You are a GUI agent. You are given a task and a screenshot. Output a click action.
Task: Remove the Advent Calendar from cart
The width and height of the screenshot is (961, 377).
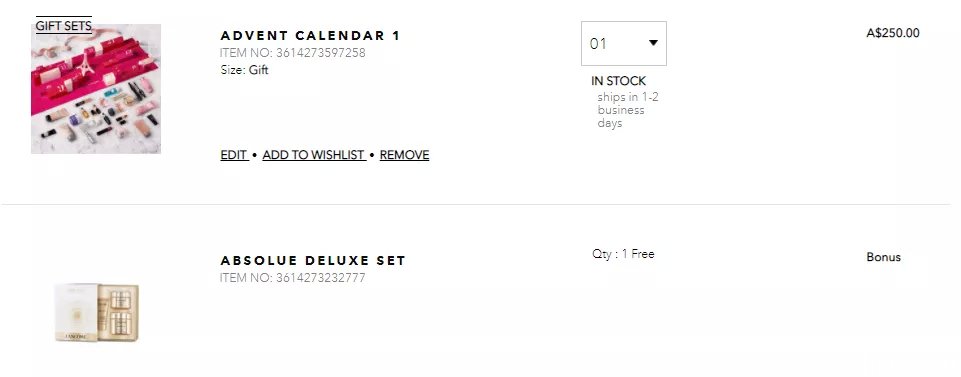click(405, 155)
